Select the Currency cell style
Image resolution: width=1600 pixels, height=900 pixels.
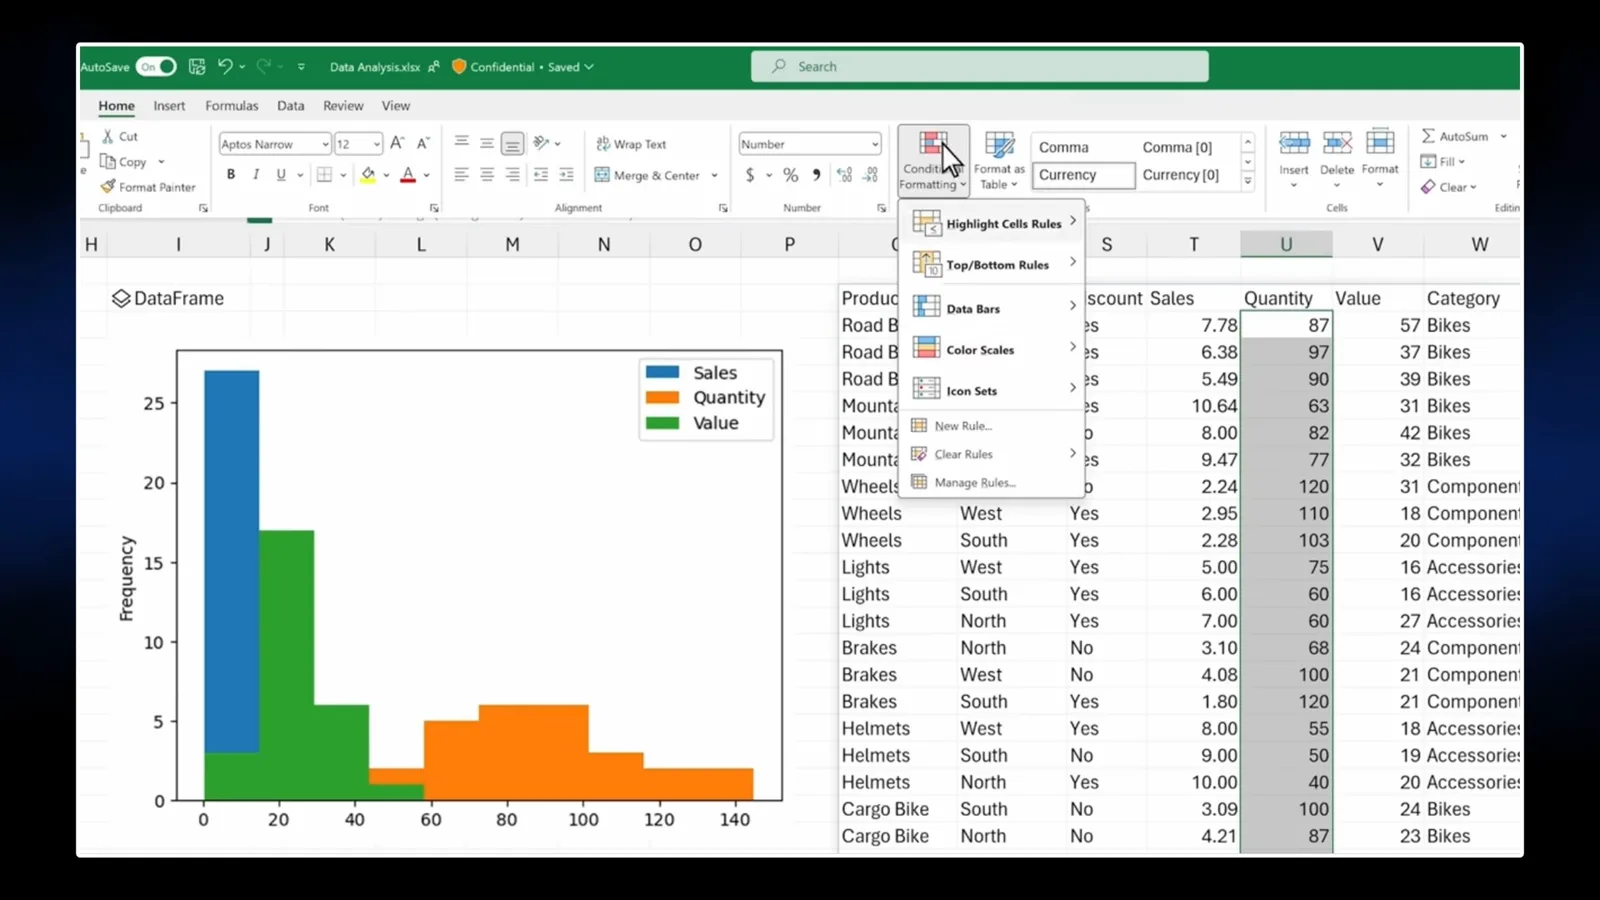click(x=1083, y=175)
